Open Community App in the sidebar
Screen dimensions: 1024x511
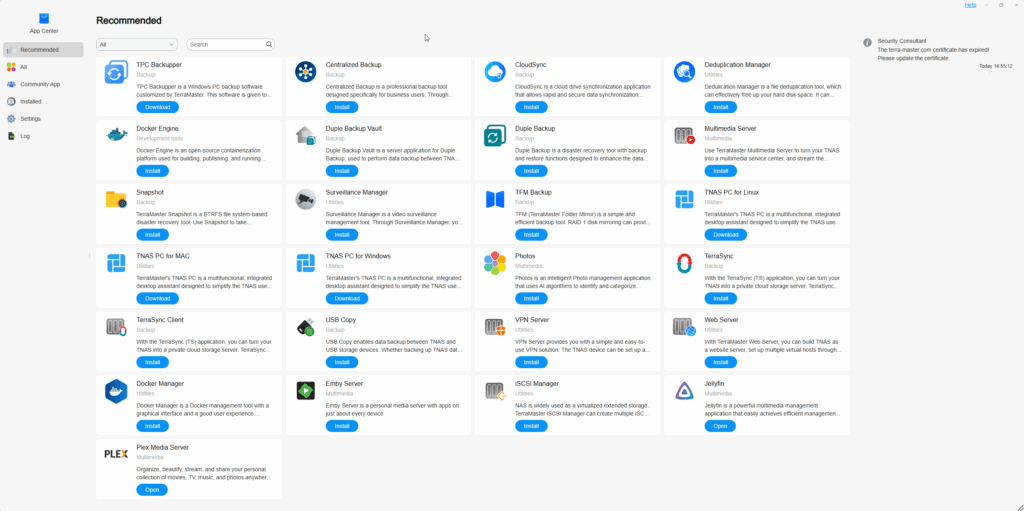coord(43,84)
